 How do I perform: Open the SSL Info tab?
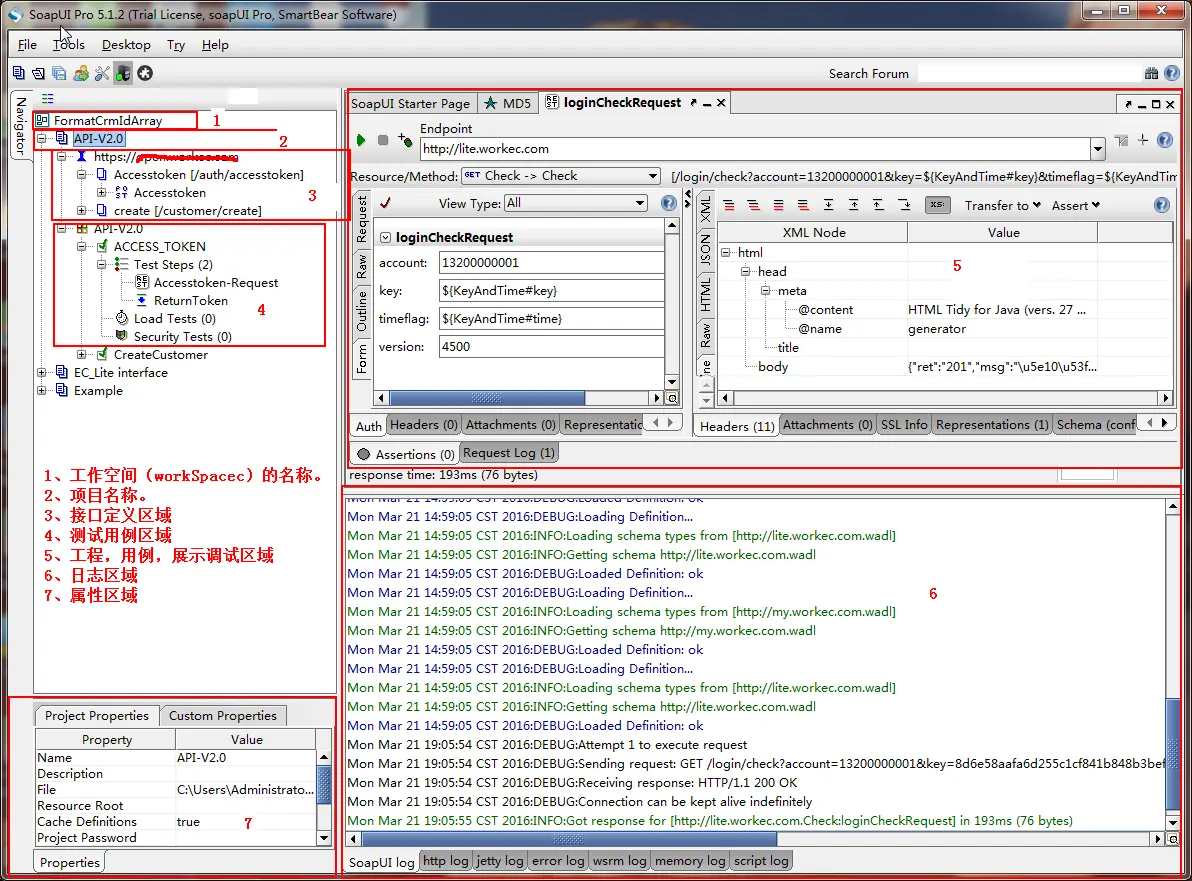tap(904, 425)
